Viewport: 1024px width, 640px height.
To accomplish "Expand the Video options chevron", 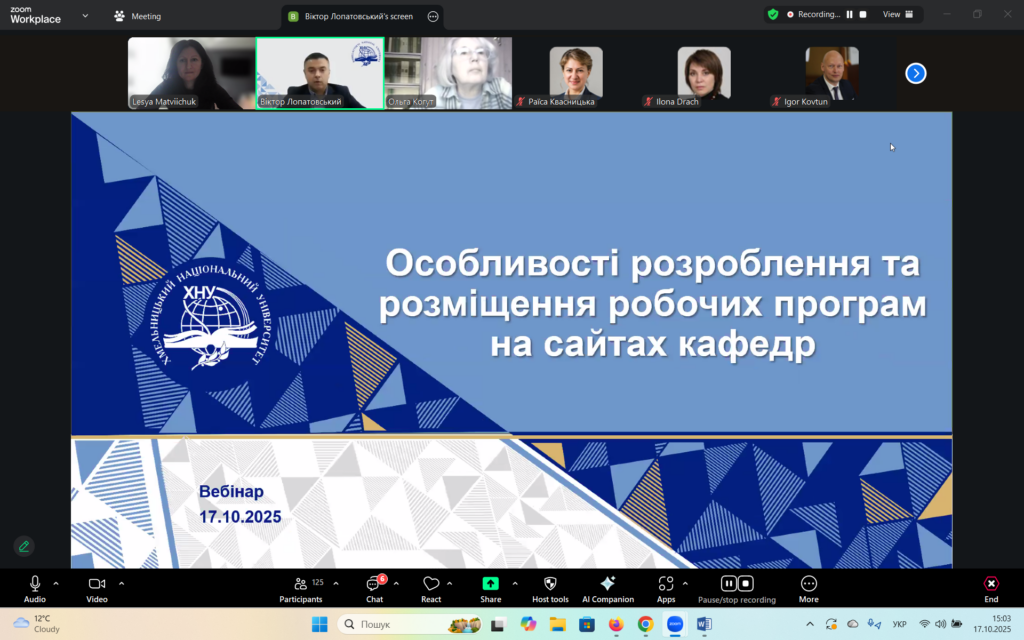I will click(122, 583).
